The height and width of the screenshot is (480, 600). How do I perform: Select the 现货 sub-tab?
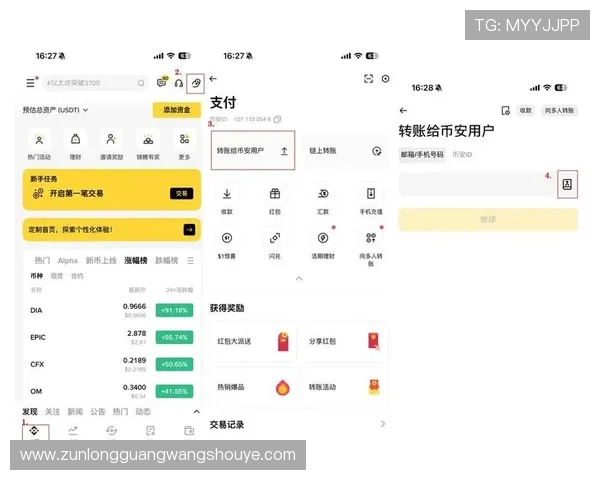57,276
